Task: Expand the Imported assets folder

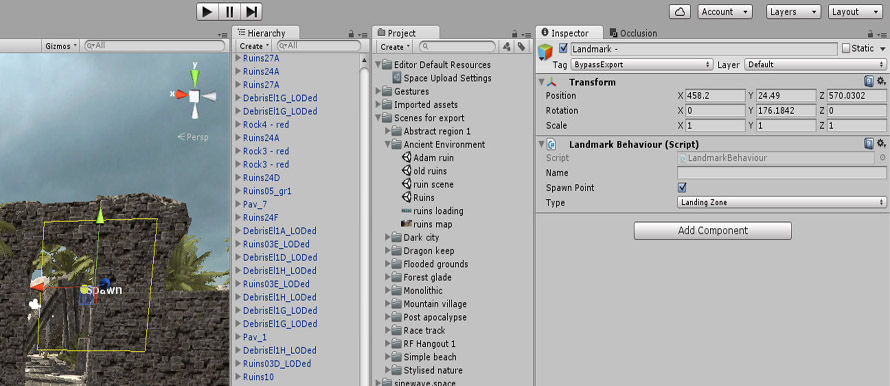Action: click(x=379, y=104)
